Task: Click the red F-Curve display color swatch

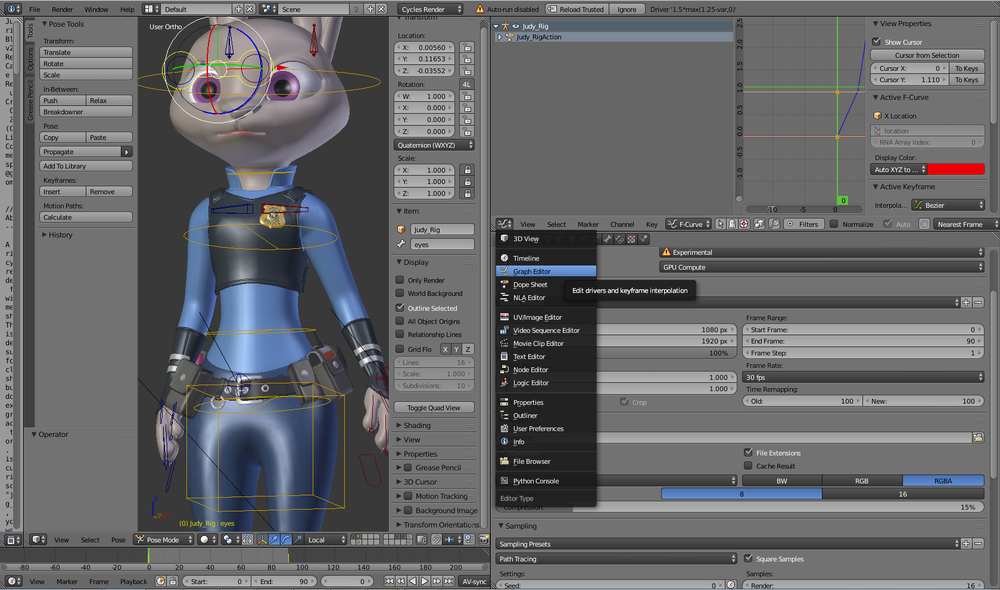Action: point(956,169)
